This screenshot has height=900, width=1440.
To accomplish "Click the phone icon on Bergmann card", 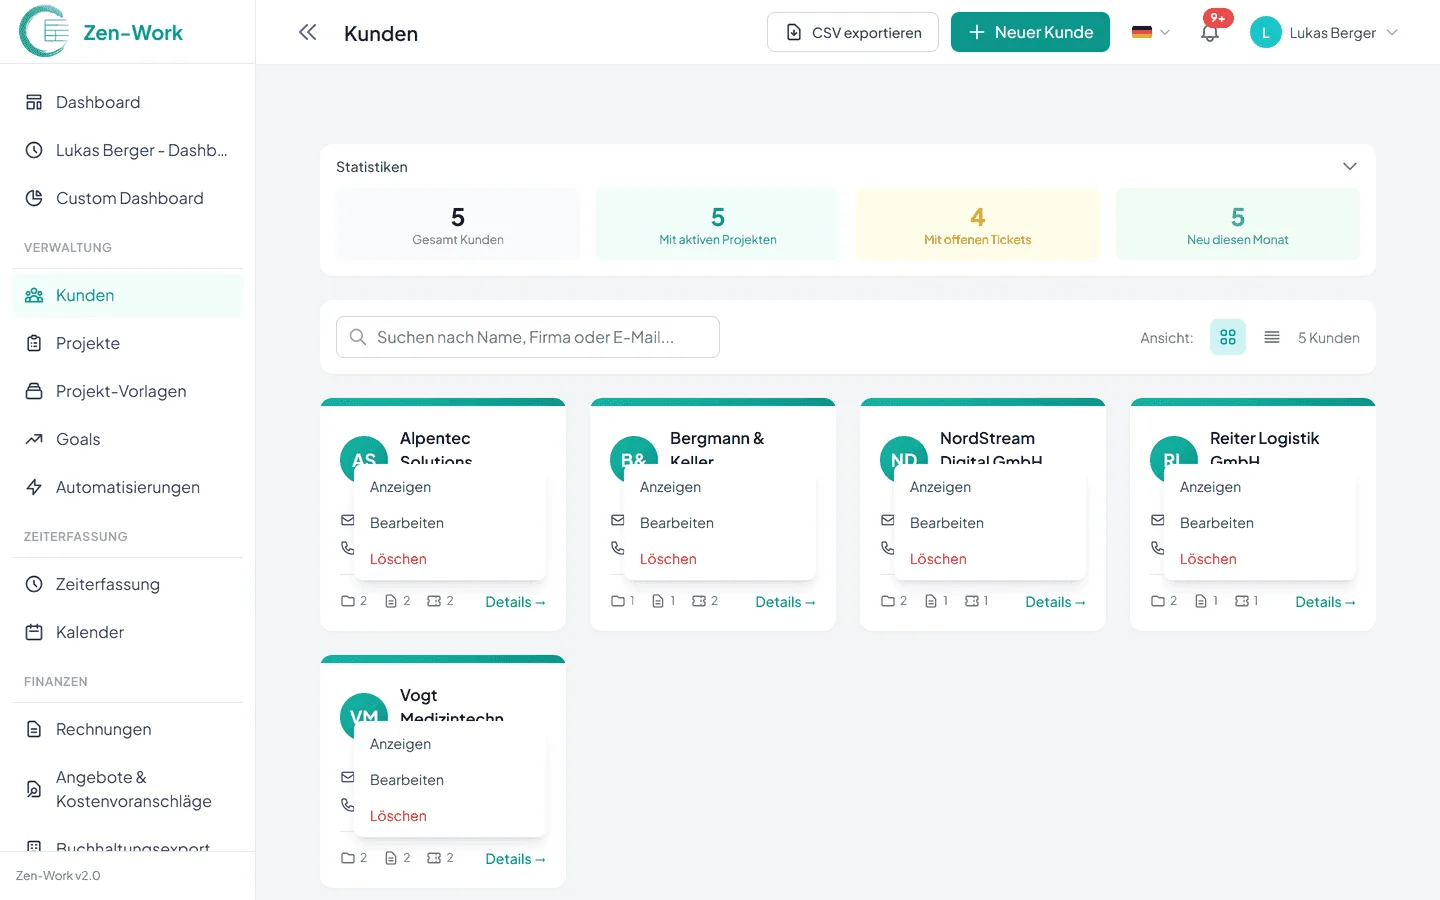I will [618, 548].
